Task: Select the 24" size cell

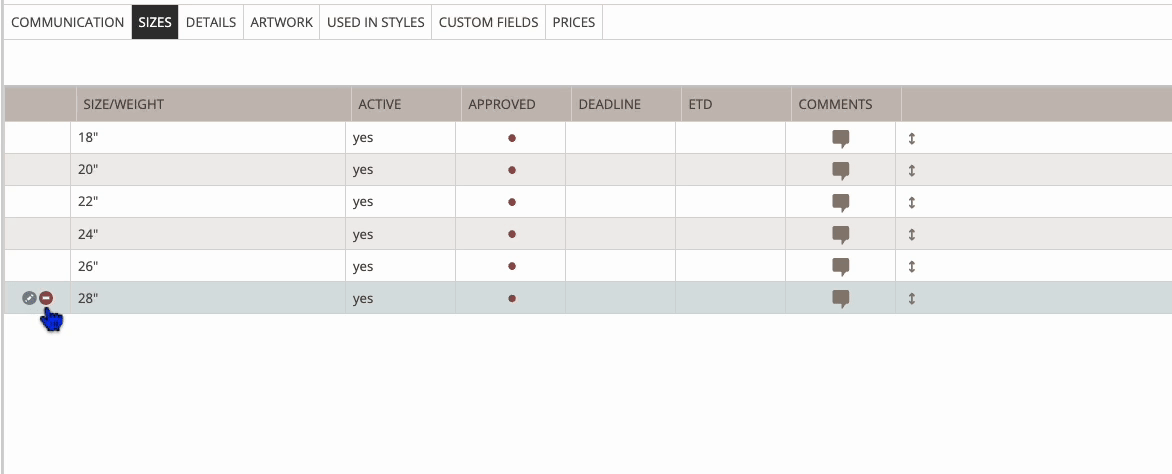Action: click(208, 234)
